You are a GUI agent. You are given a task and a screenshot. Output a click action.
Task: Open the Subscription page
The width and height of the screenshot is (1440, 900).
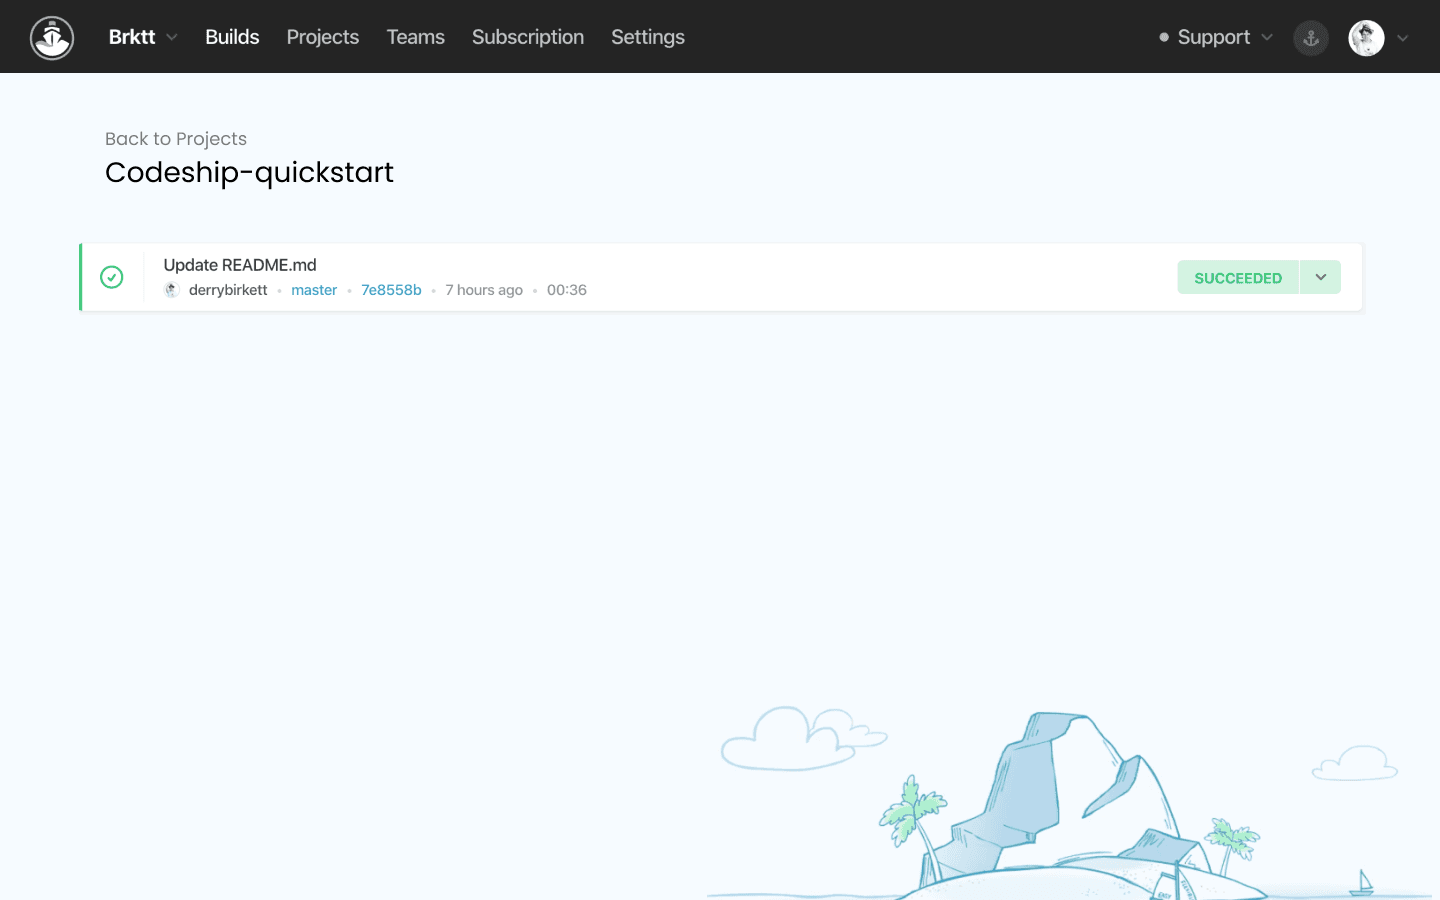point(528,37)
